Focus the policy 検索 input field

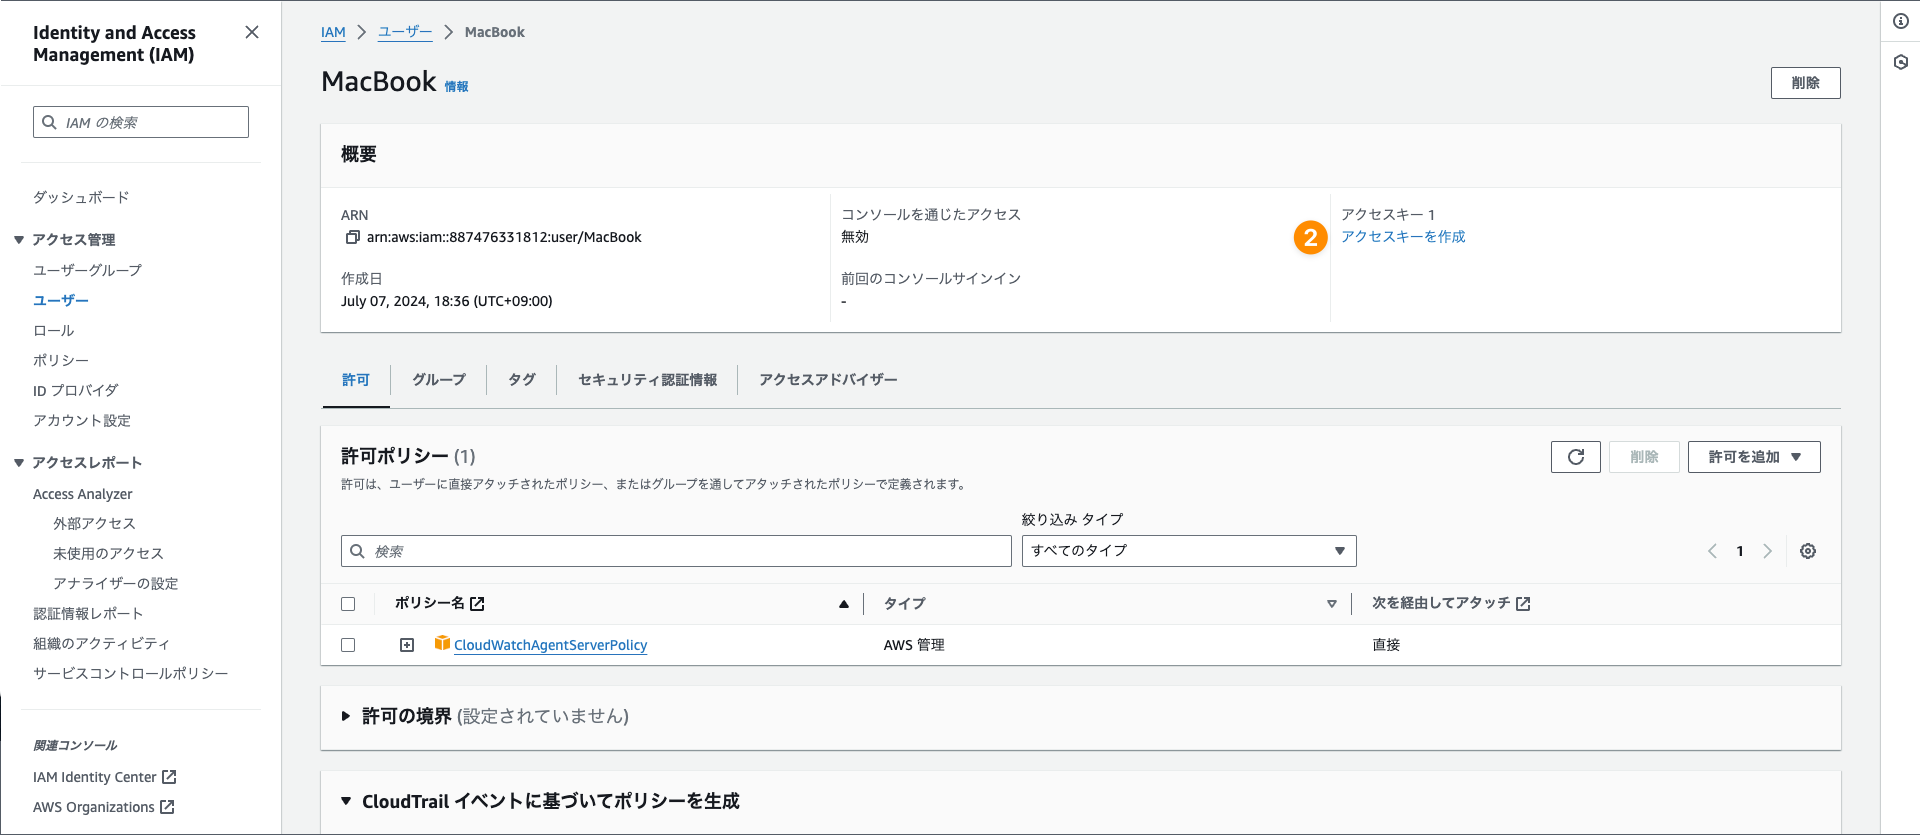(676, 551)
